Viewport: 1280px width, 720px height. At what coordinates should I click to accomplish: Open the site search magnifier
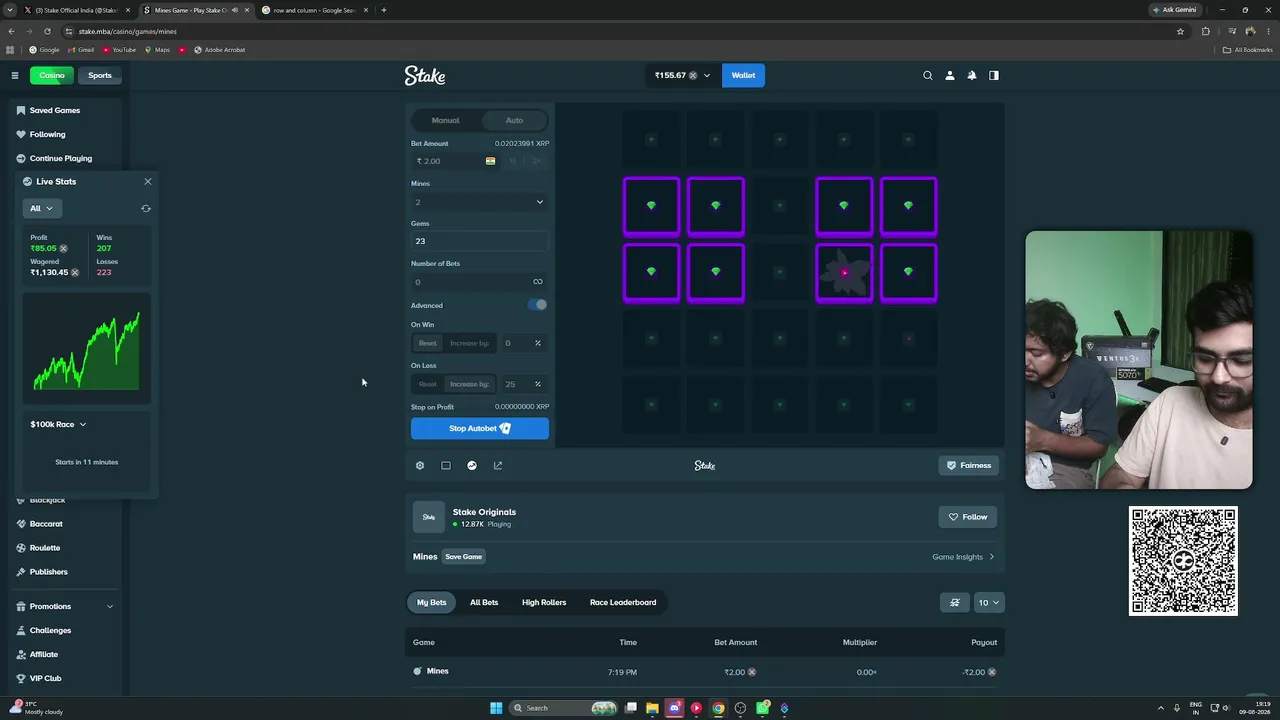(928, 75)
